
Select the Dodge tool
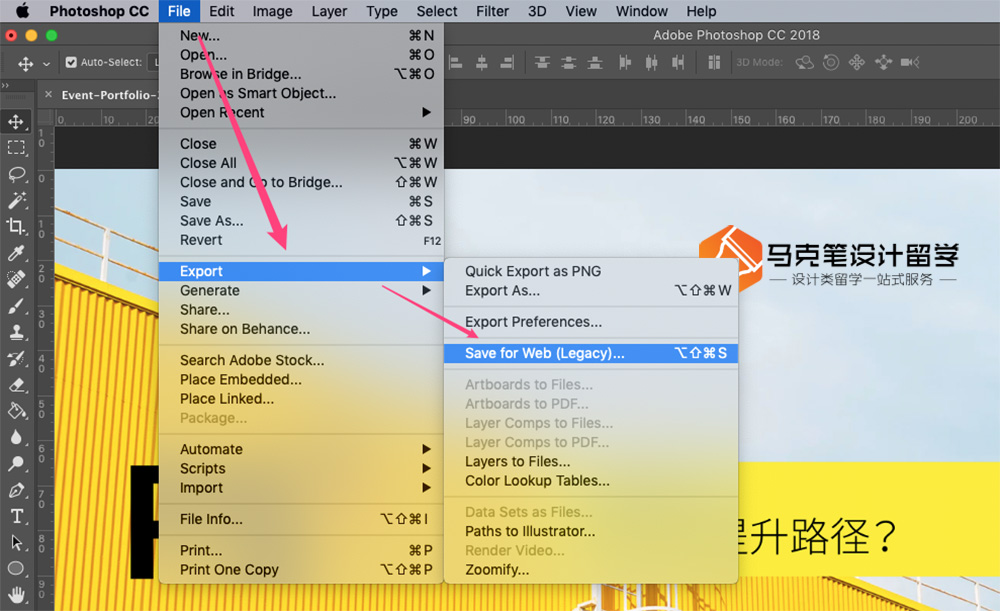[16, 464]
